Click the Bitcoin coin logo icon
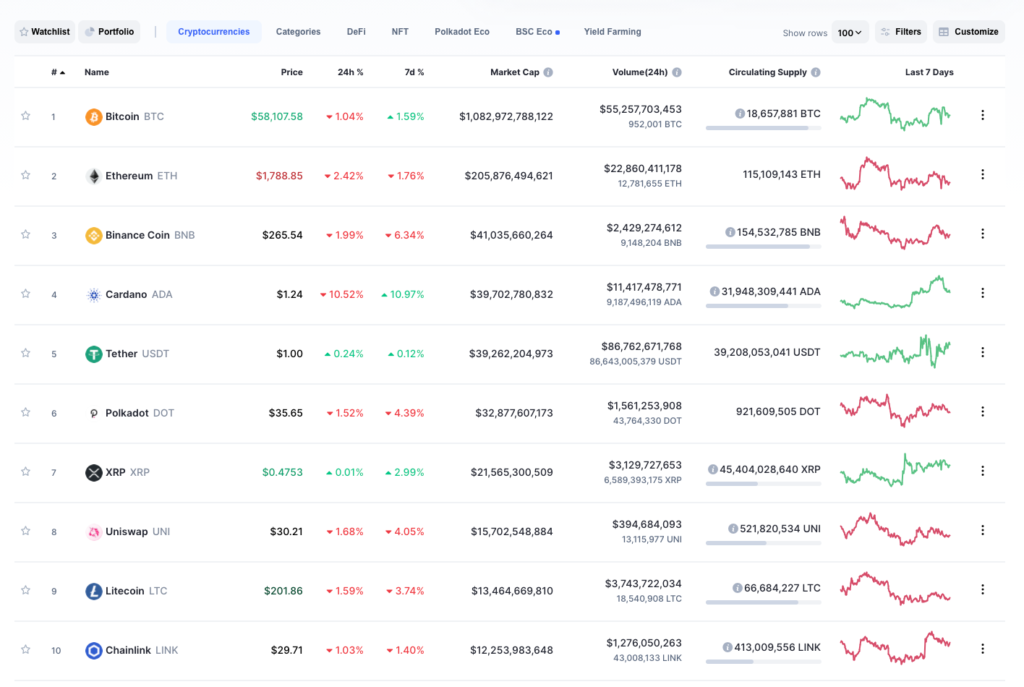This screenshot has width=1024, height=687. 93,117
